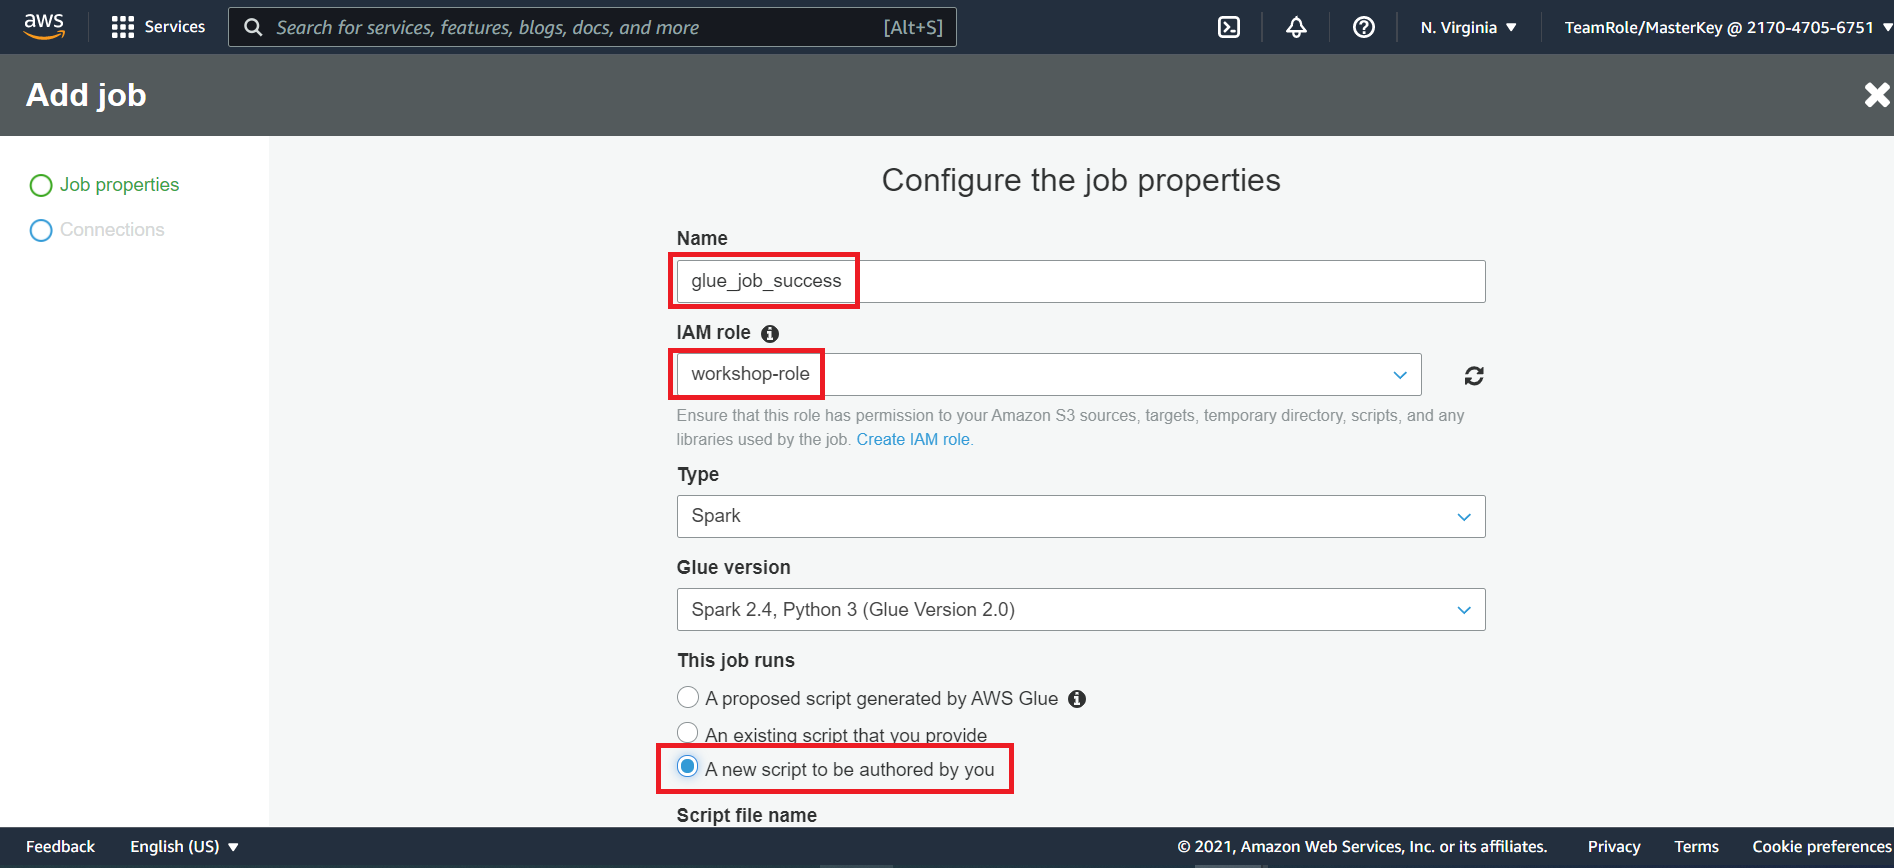Select 'A proposed script generated by AWS Glue'
Viewport: 1894px width, 868px height.
(688, 697)
